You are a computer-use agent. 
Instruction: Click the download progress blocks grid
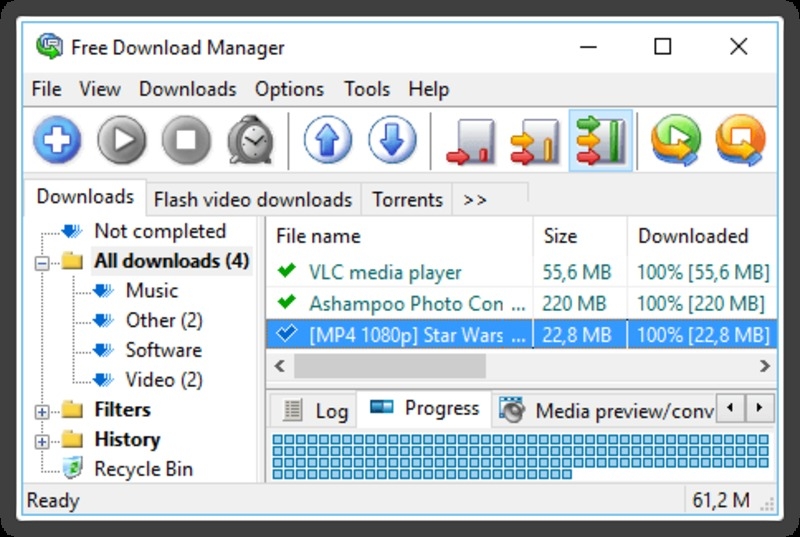pos(520,456)
